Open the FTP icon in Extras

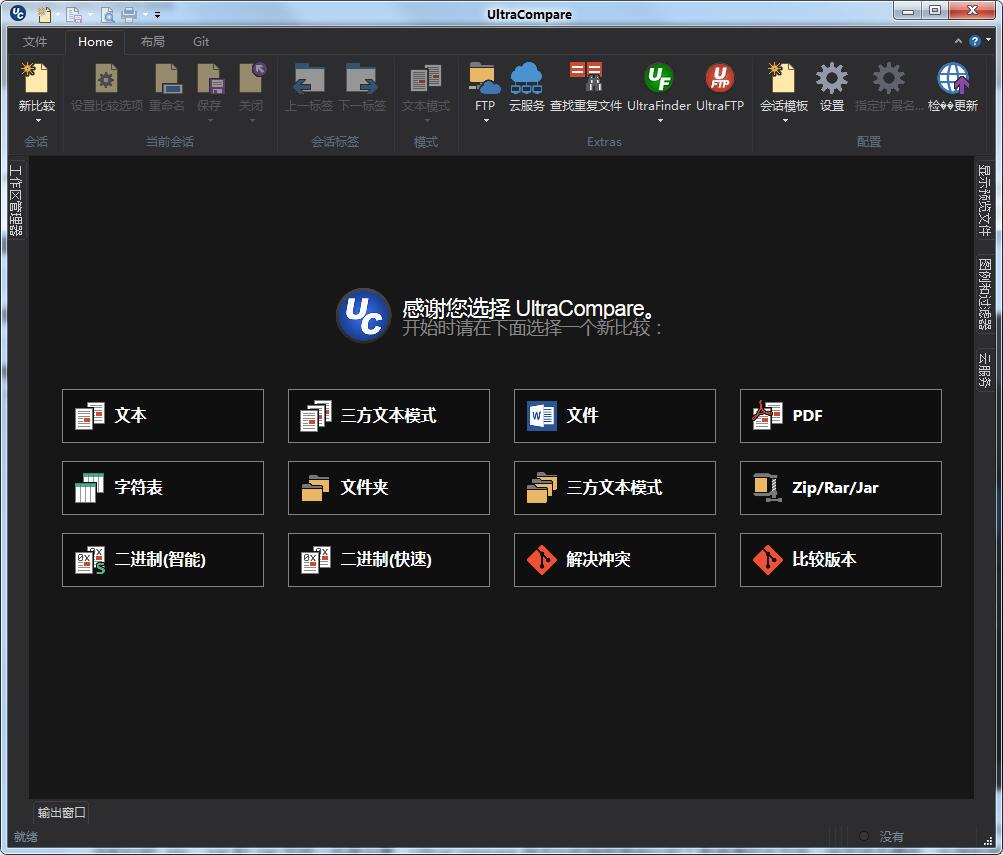click(484, 79)
